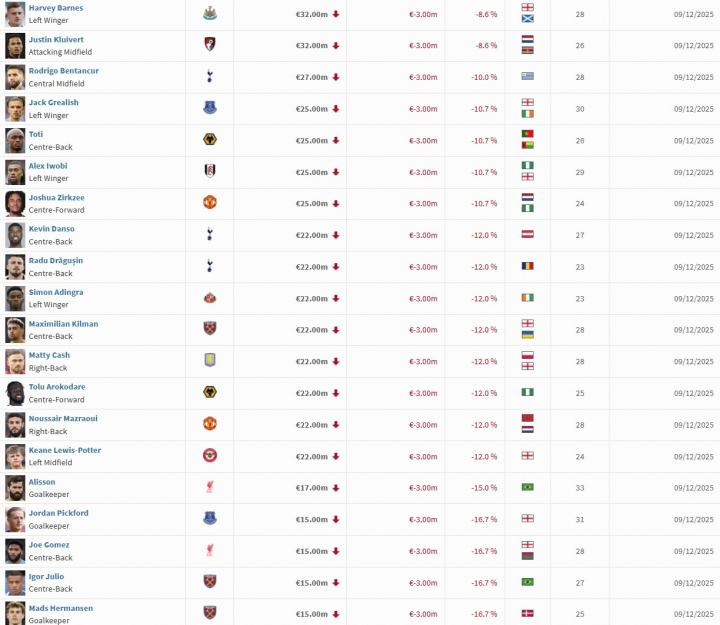Click the Bournemouth crest in Justin Kluivert's row
Image resolution: width=720 pixels, height=625 pixels.
tap(209, 45)
